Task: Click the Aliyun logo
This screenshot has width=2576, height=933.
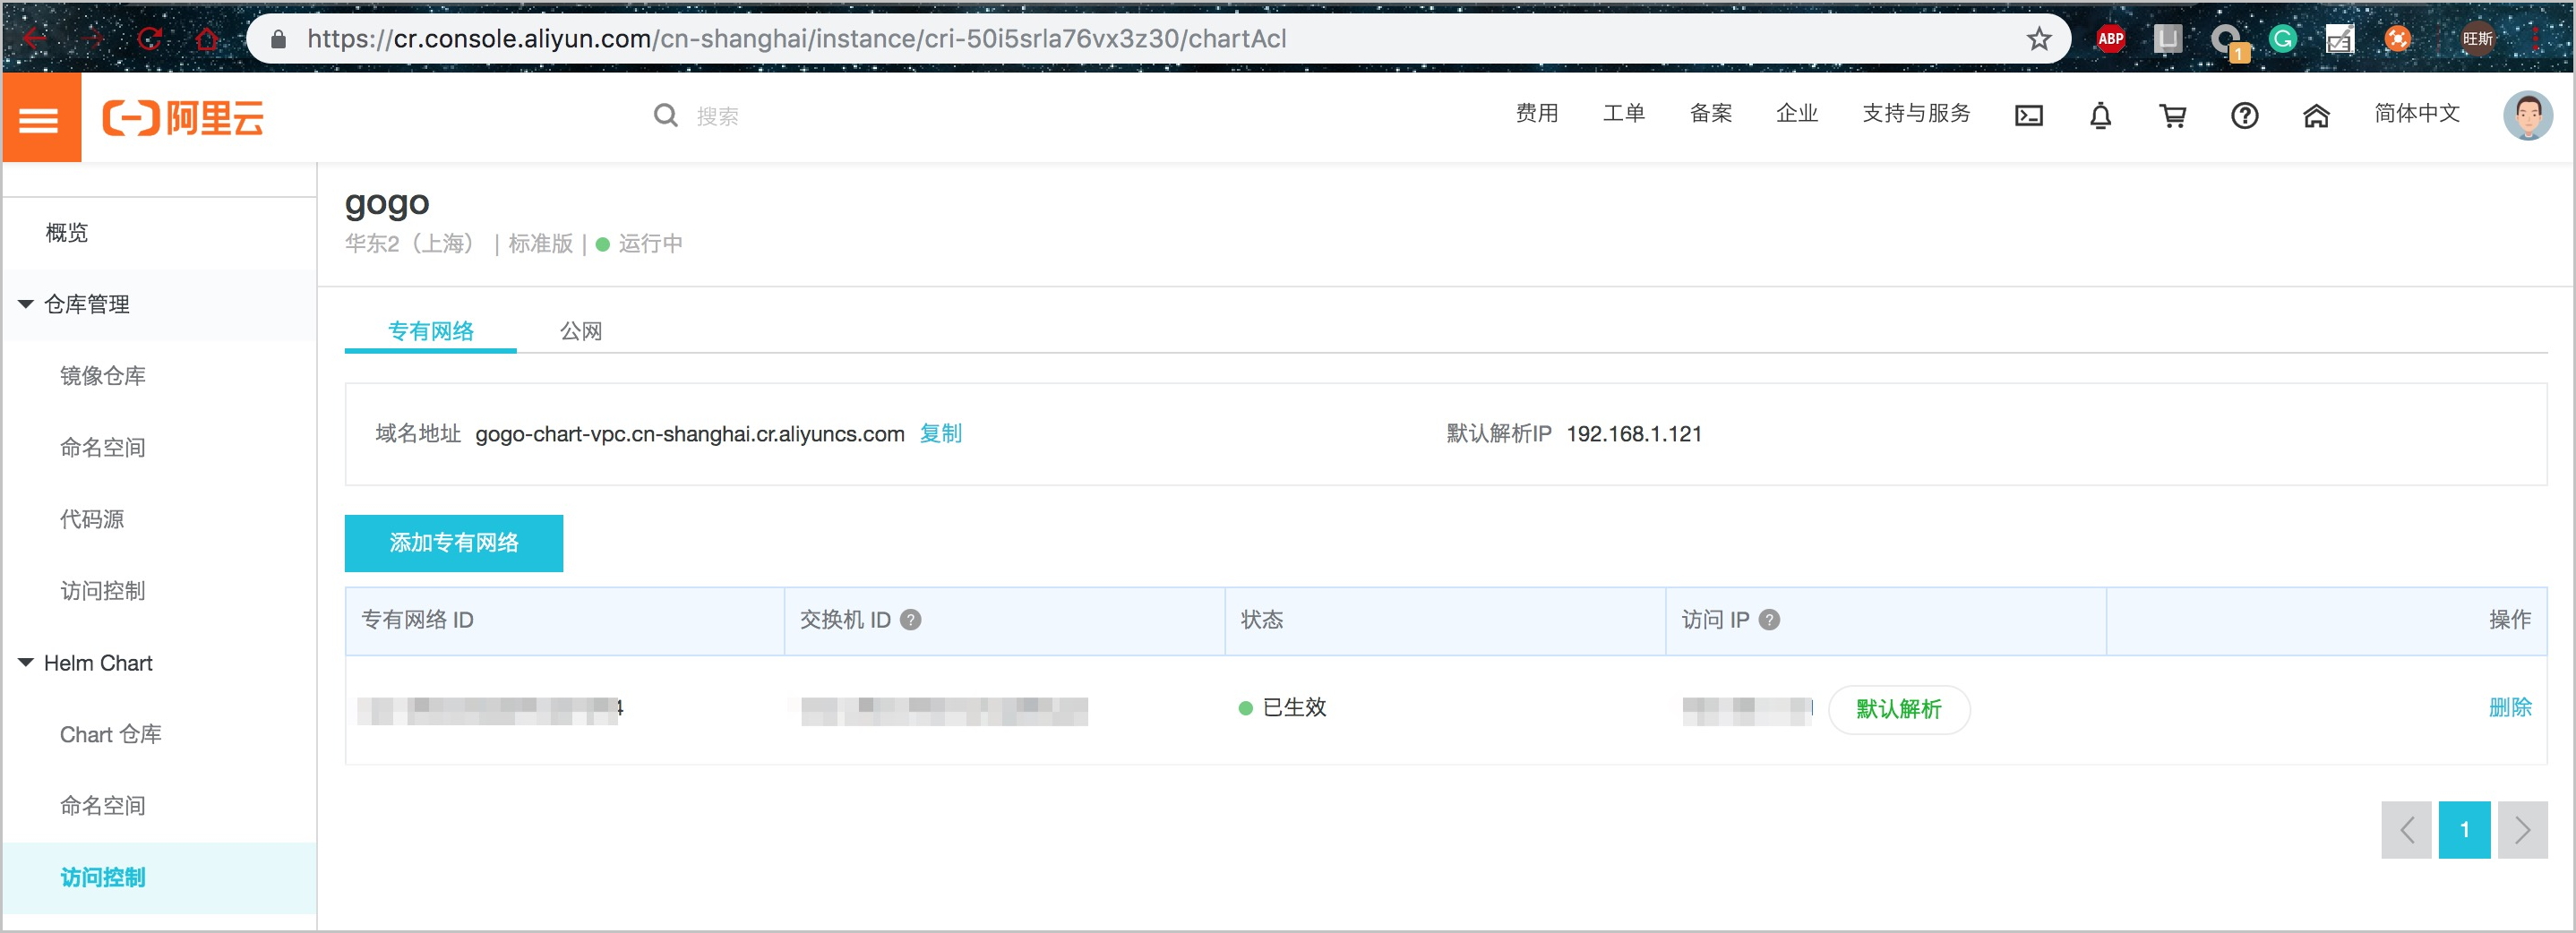Action: [183, 118]
